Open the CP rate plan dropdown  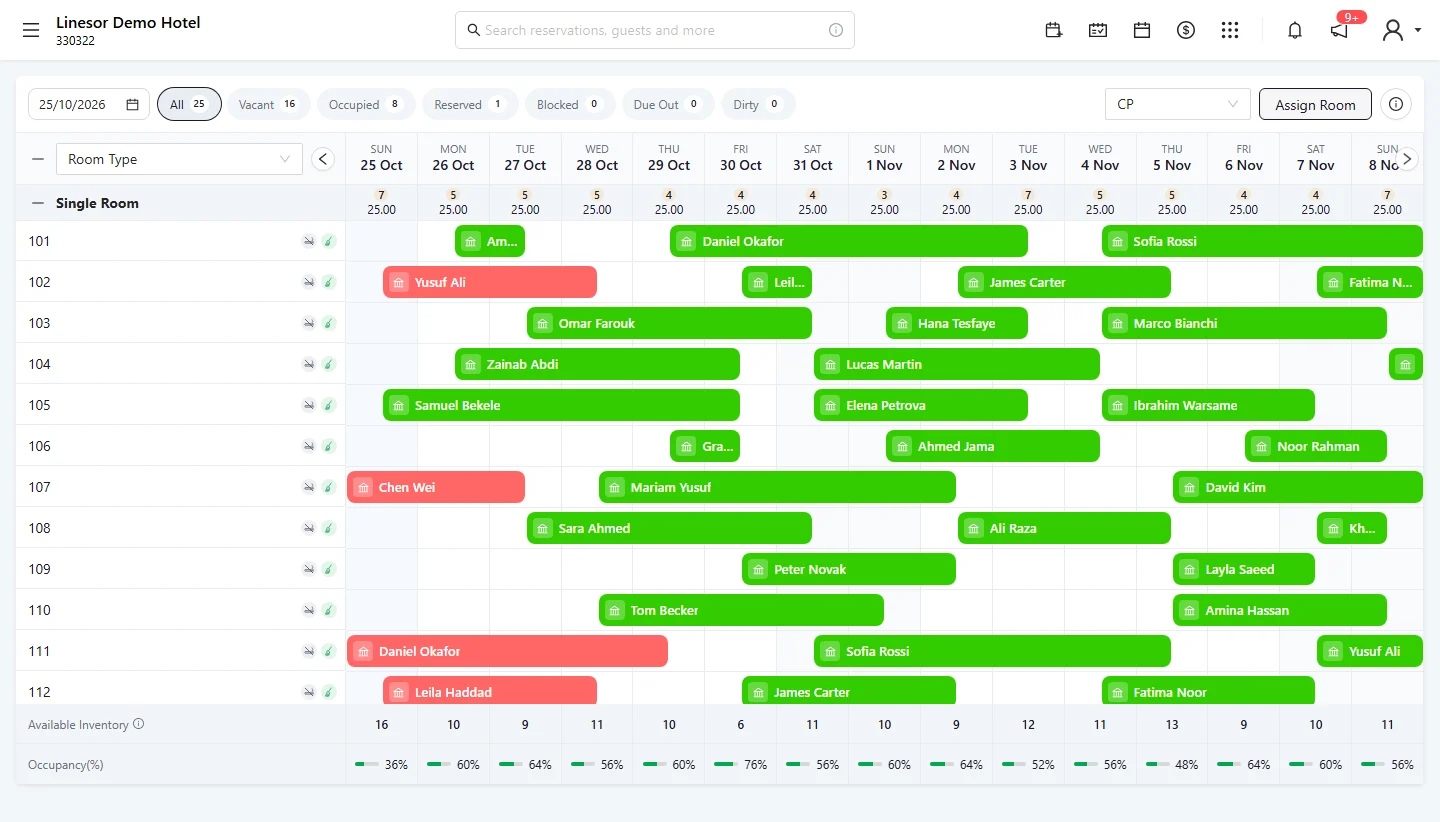1177,104
